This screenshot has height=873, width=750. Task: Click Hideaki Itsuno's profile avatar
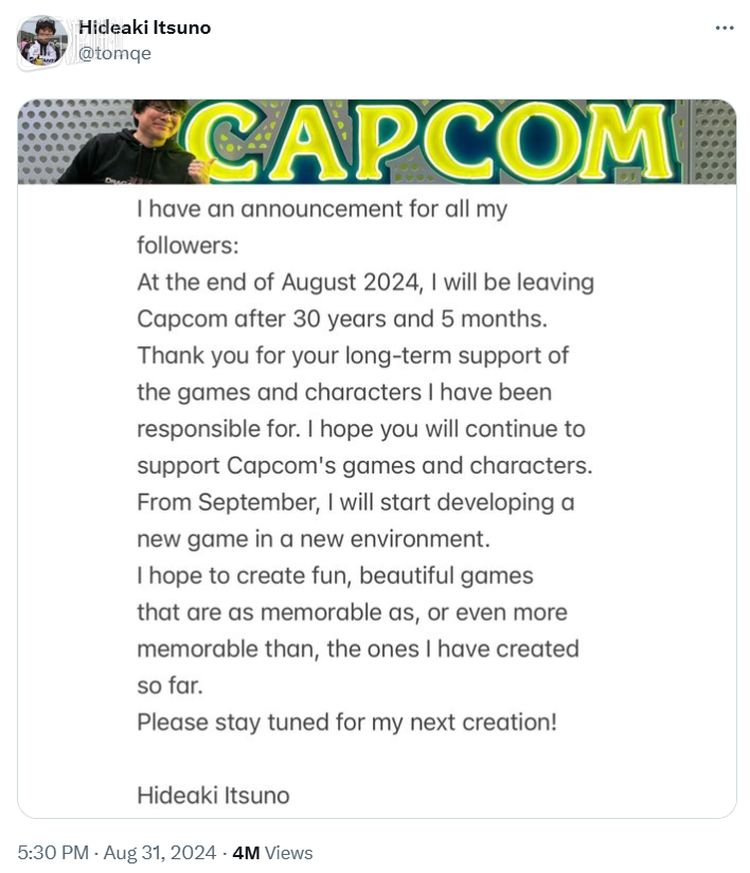(x=43, y=41)
